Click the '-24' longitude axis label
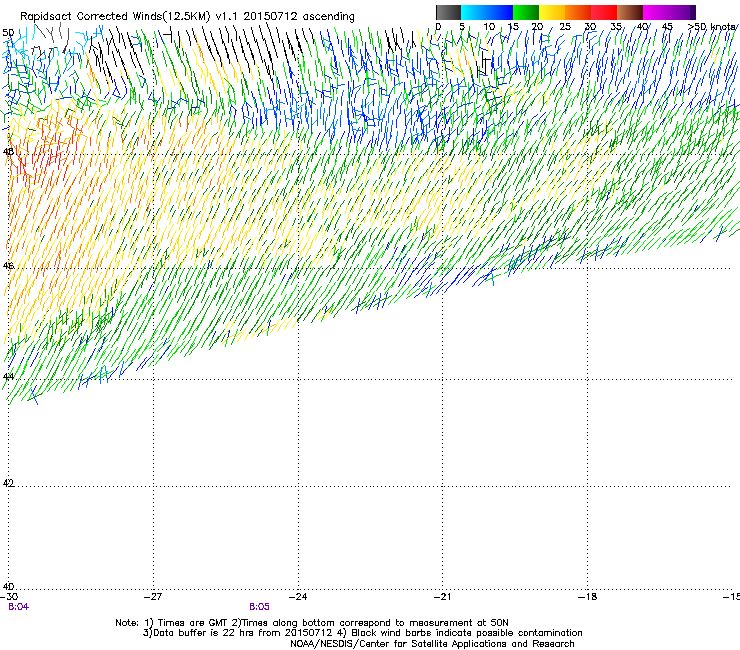This screenshot has height=650, width=740. pos(298,597)
